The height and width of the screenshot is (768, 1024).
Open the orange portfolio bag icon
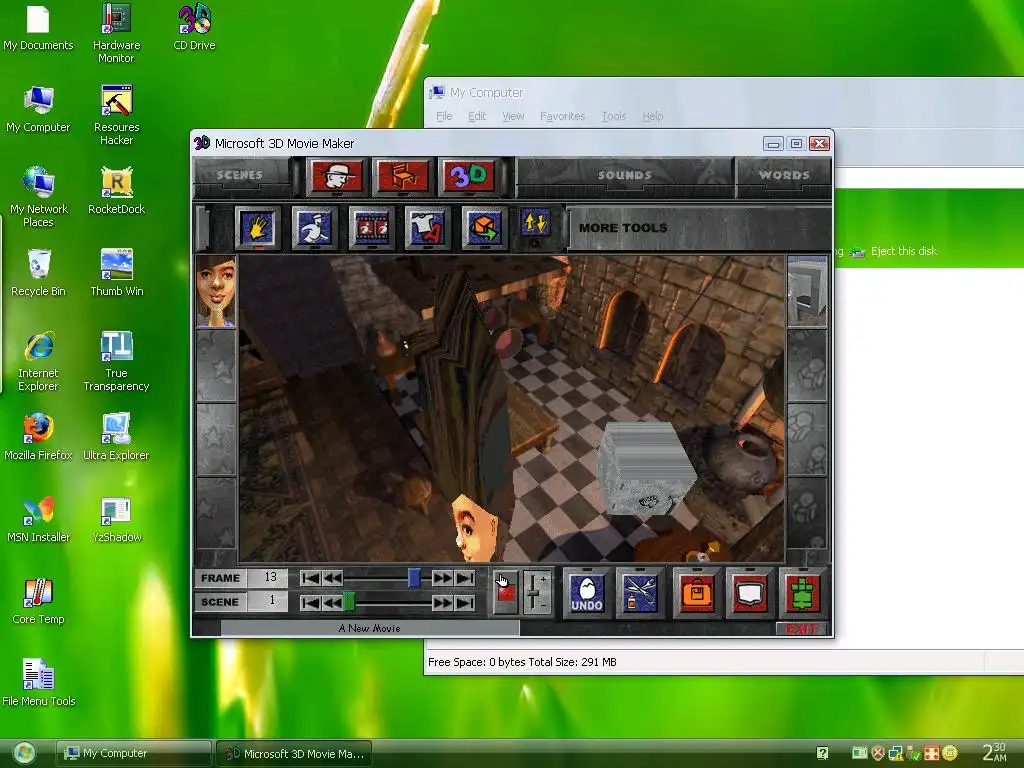(697, 592)
